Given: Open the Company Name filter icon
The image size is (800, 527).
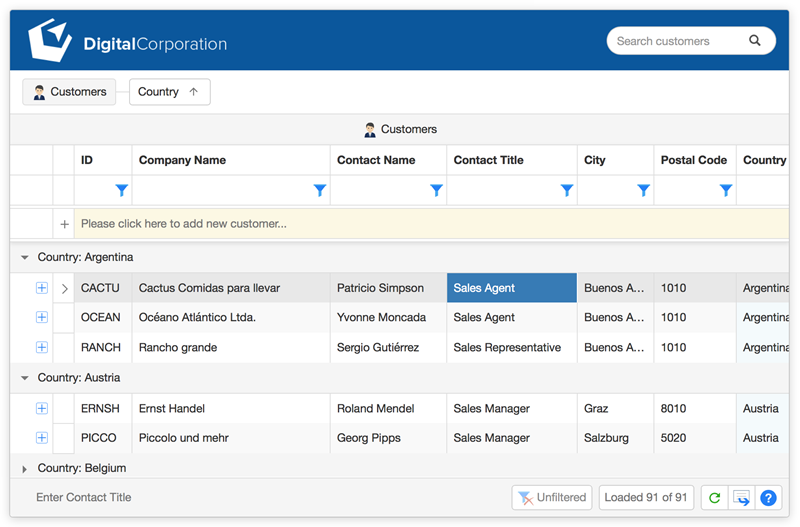Looking at the screenshot, I should (320, 190).
